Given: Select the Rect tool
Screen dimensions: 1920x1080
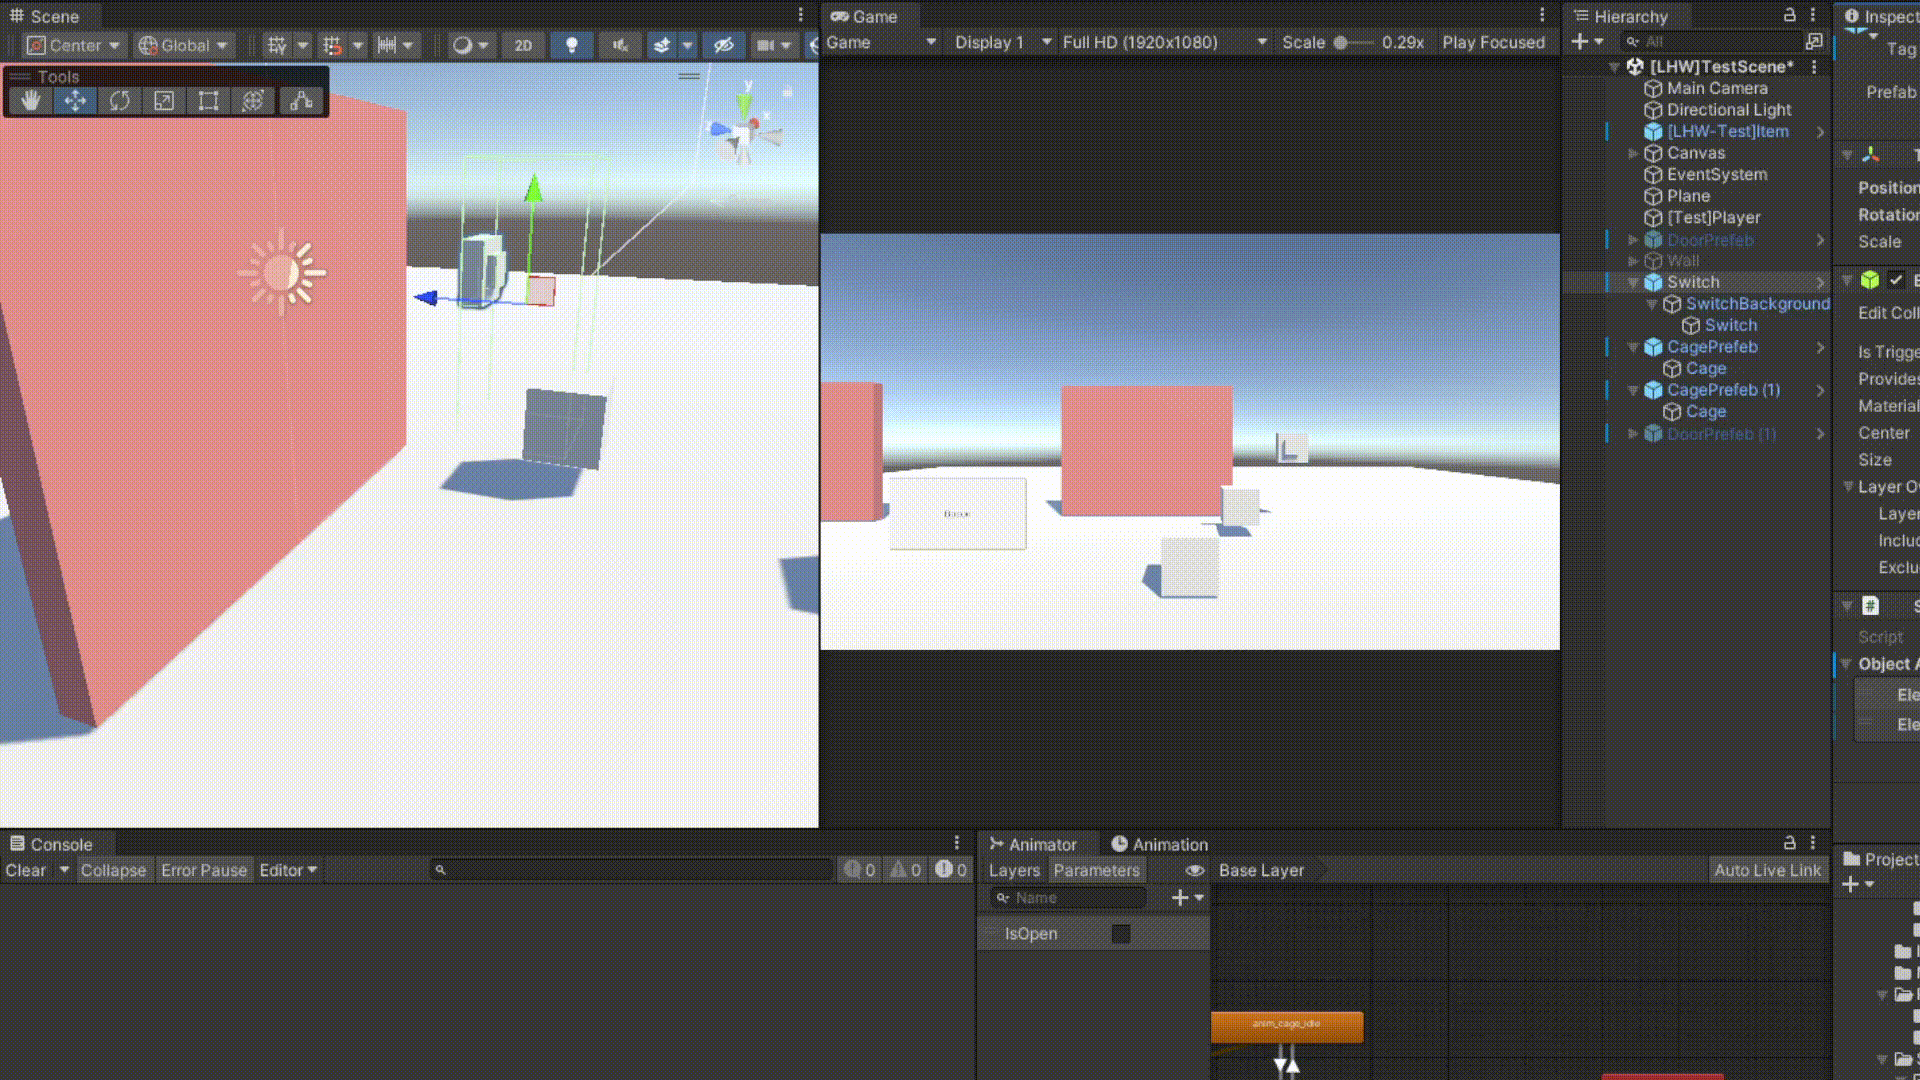Looking at the screenshot, I should pos(208,100).
